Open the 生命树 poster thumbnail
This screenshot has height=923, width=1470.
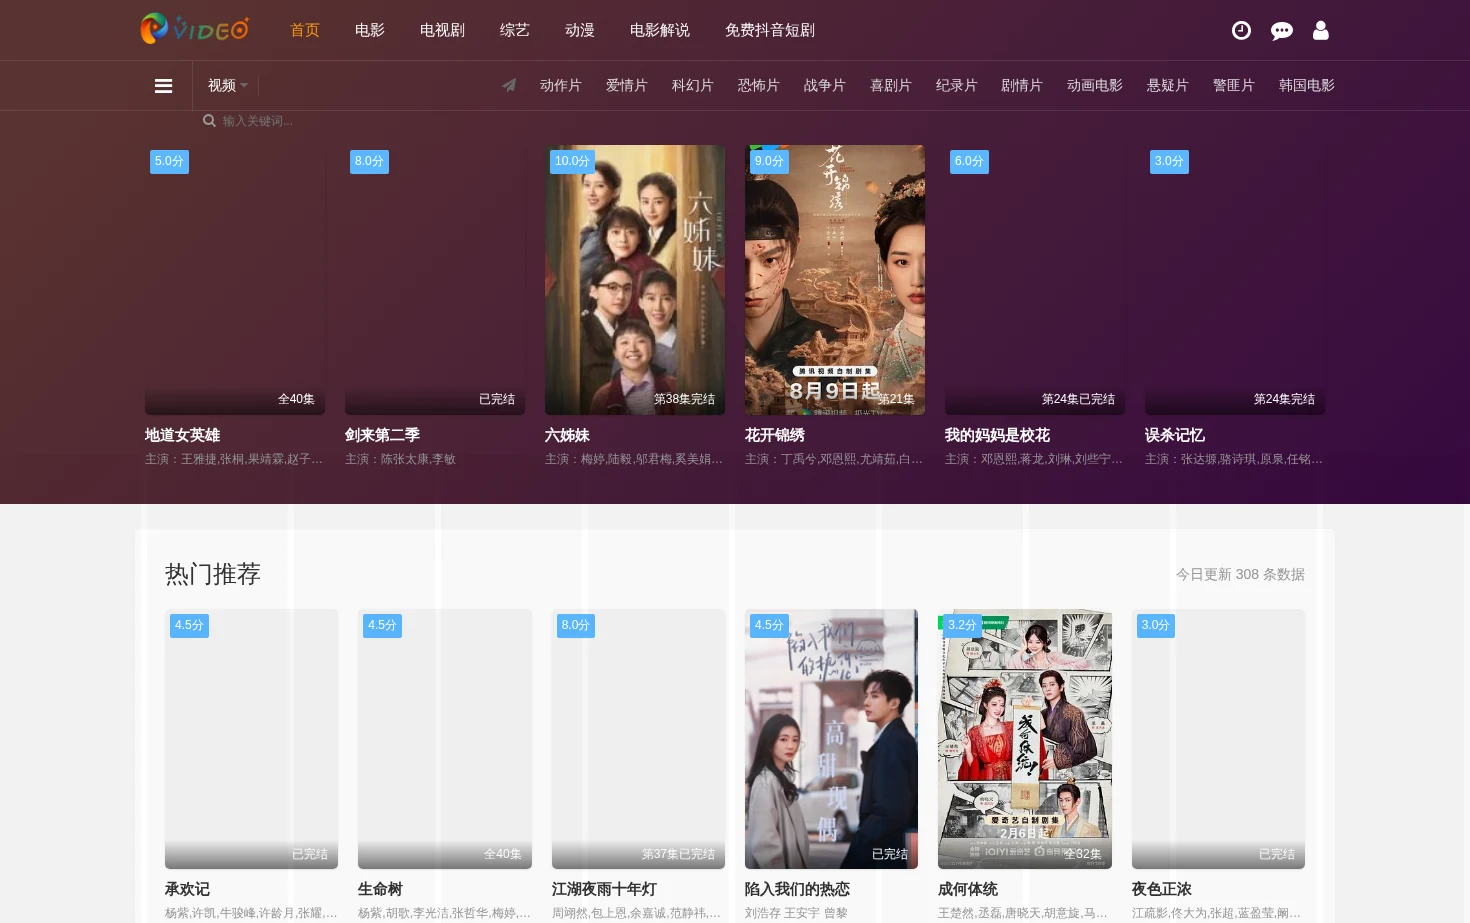click(x=445, y=739)
